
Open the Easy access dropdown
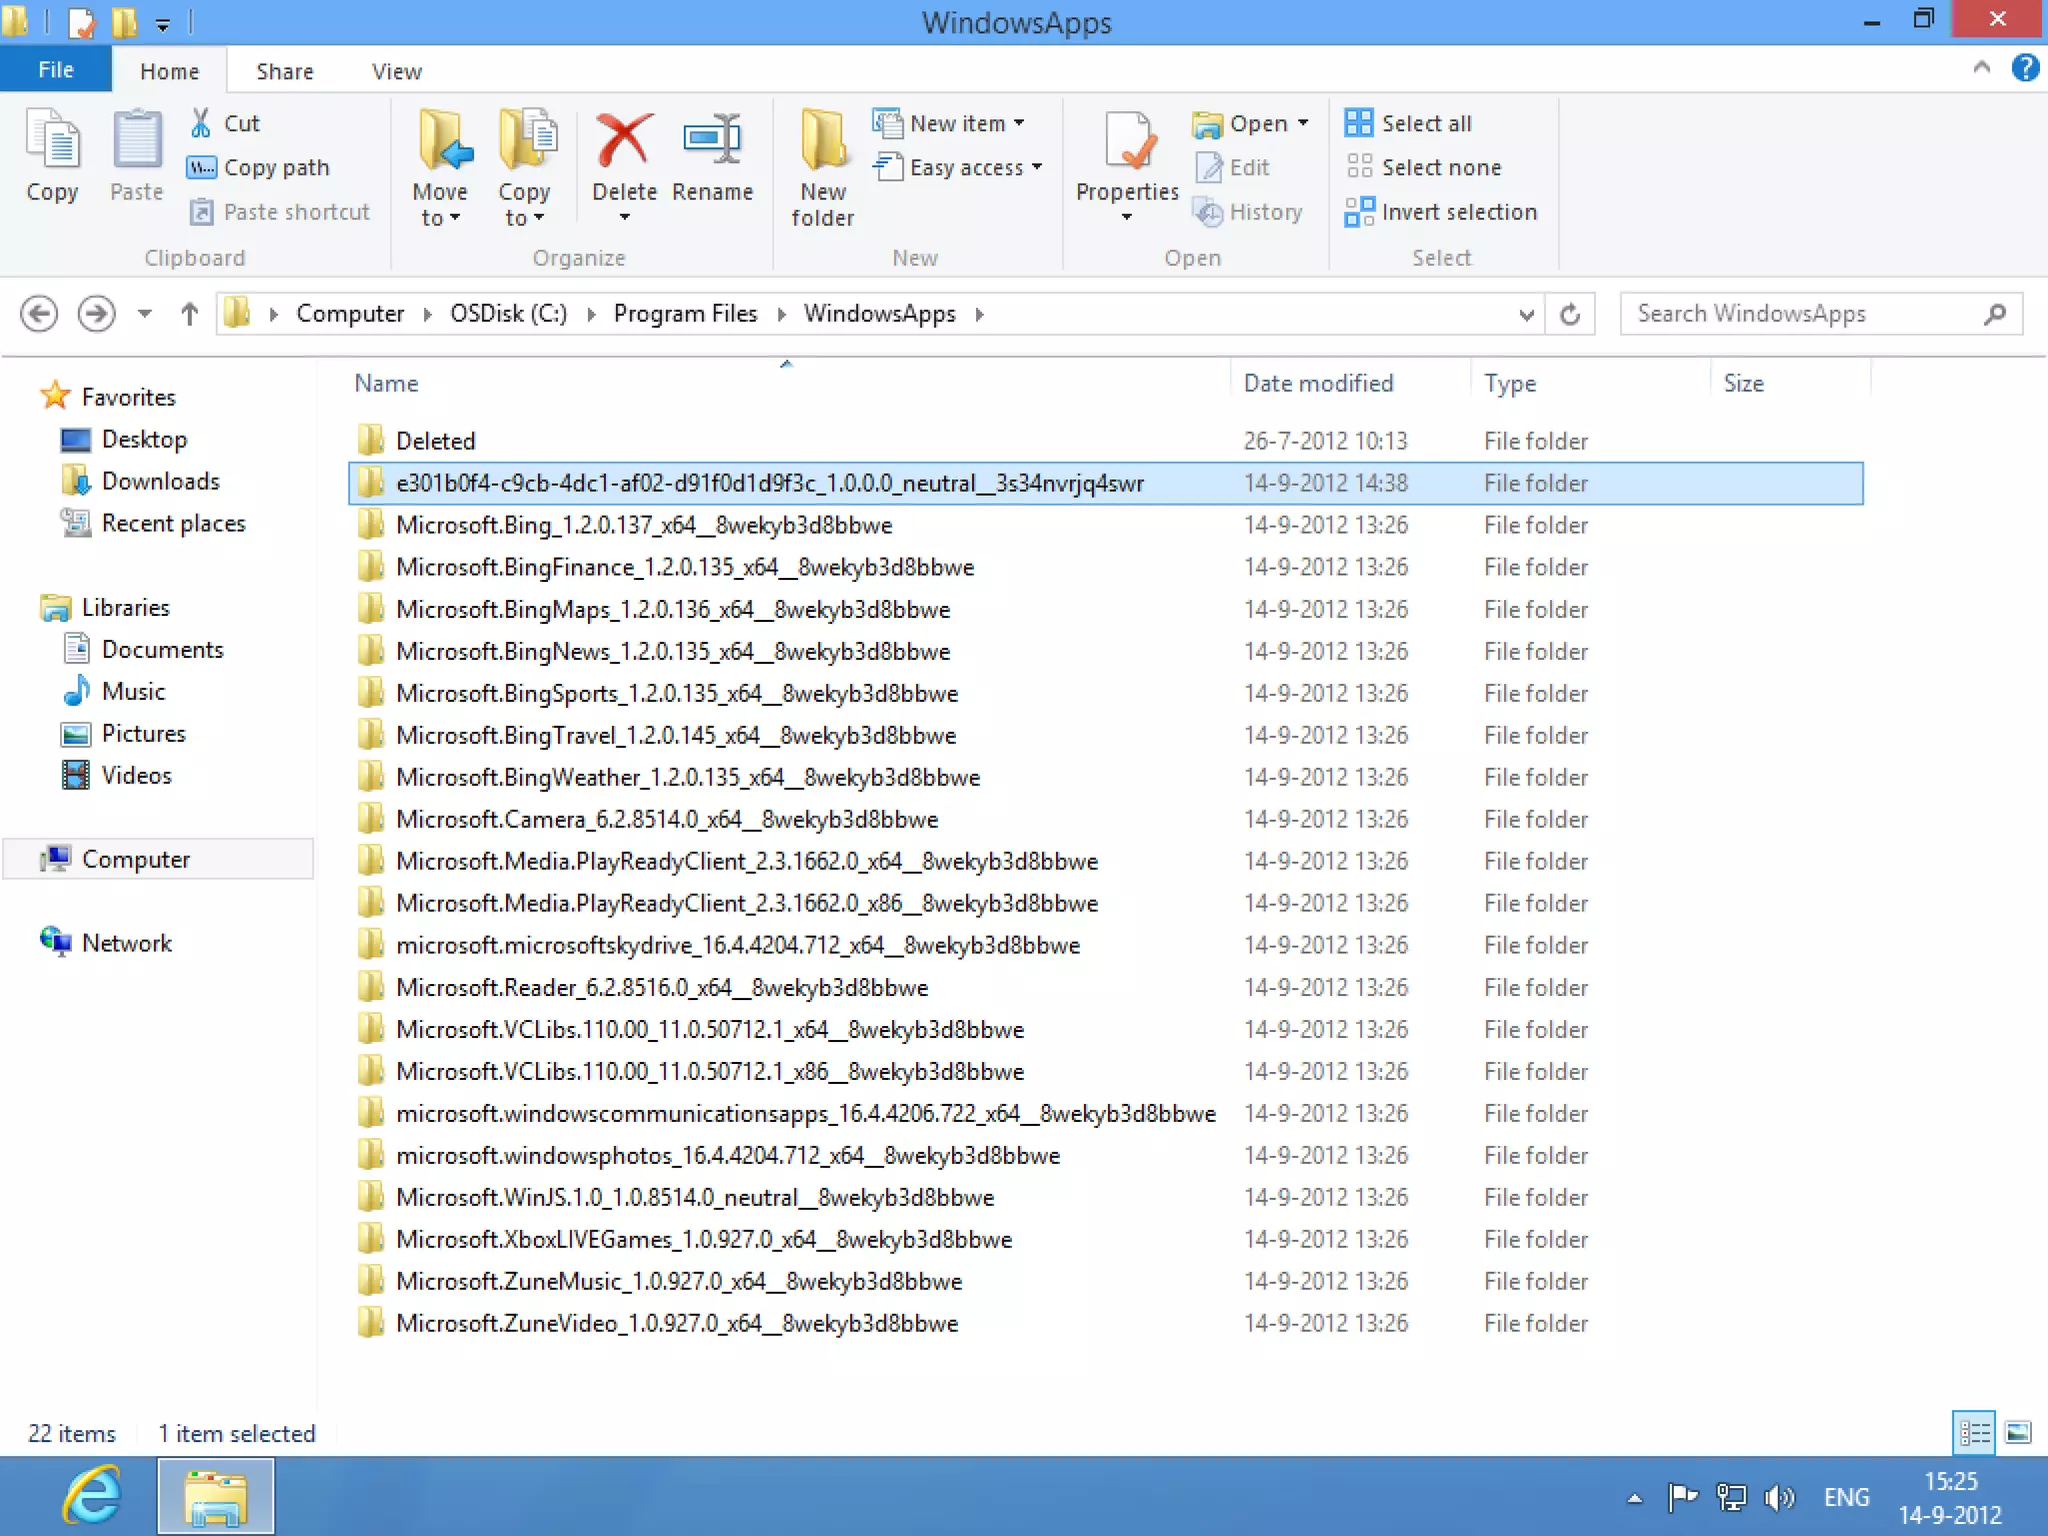pos(1036,167)
